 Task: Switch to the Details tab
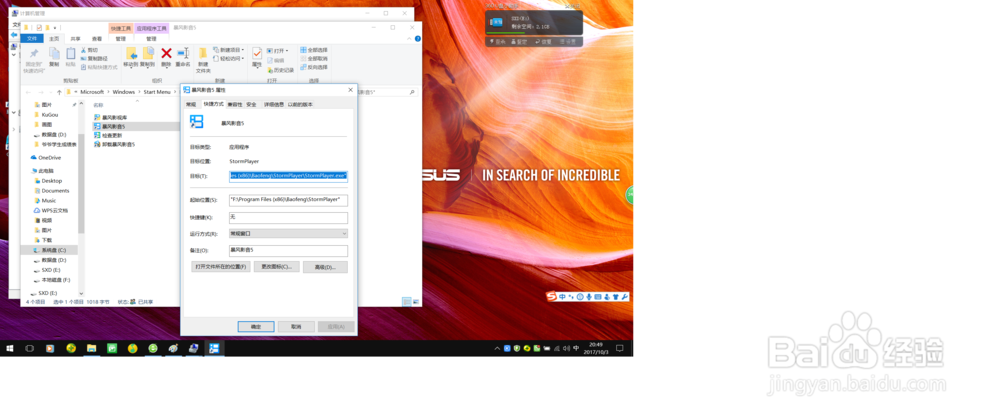pos(272,104)
